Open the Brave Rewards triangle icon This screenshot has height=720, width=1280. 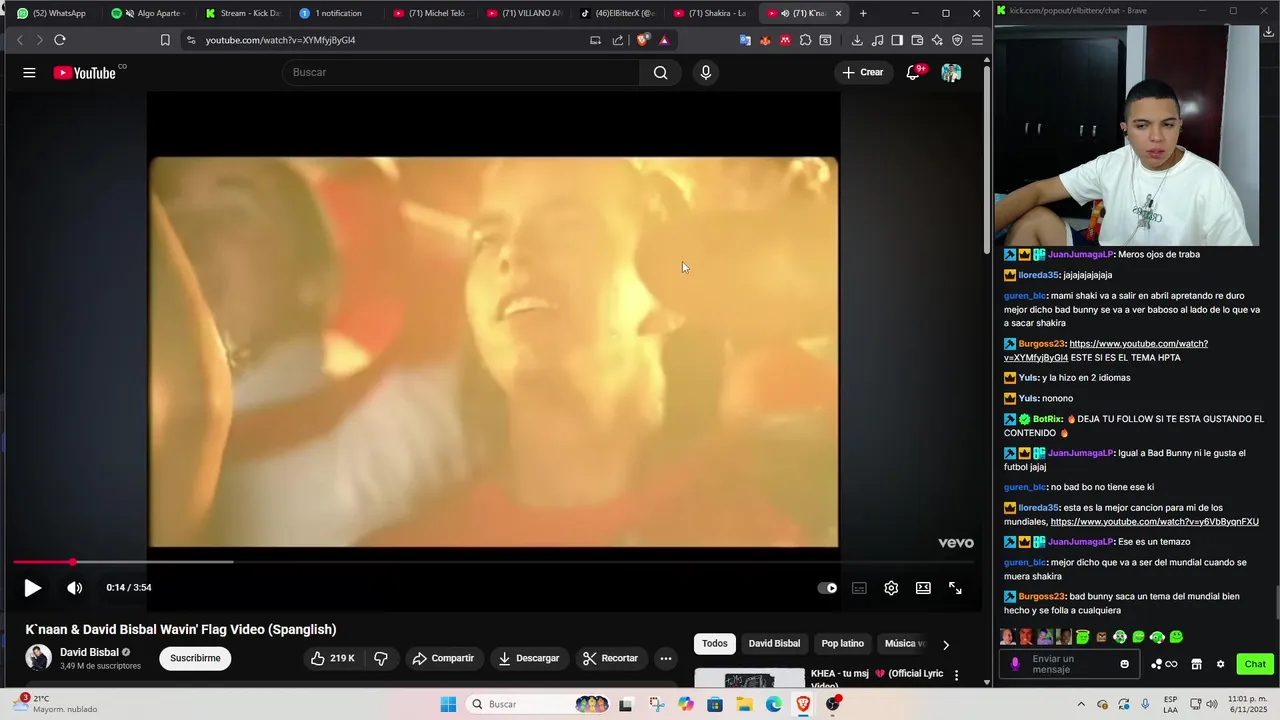(664, 40)
